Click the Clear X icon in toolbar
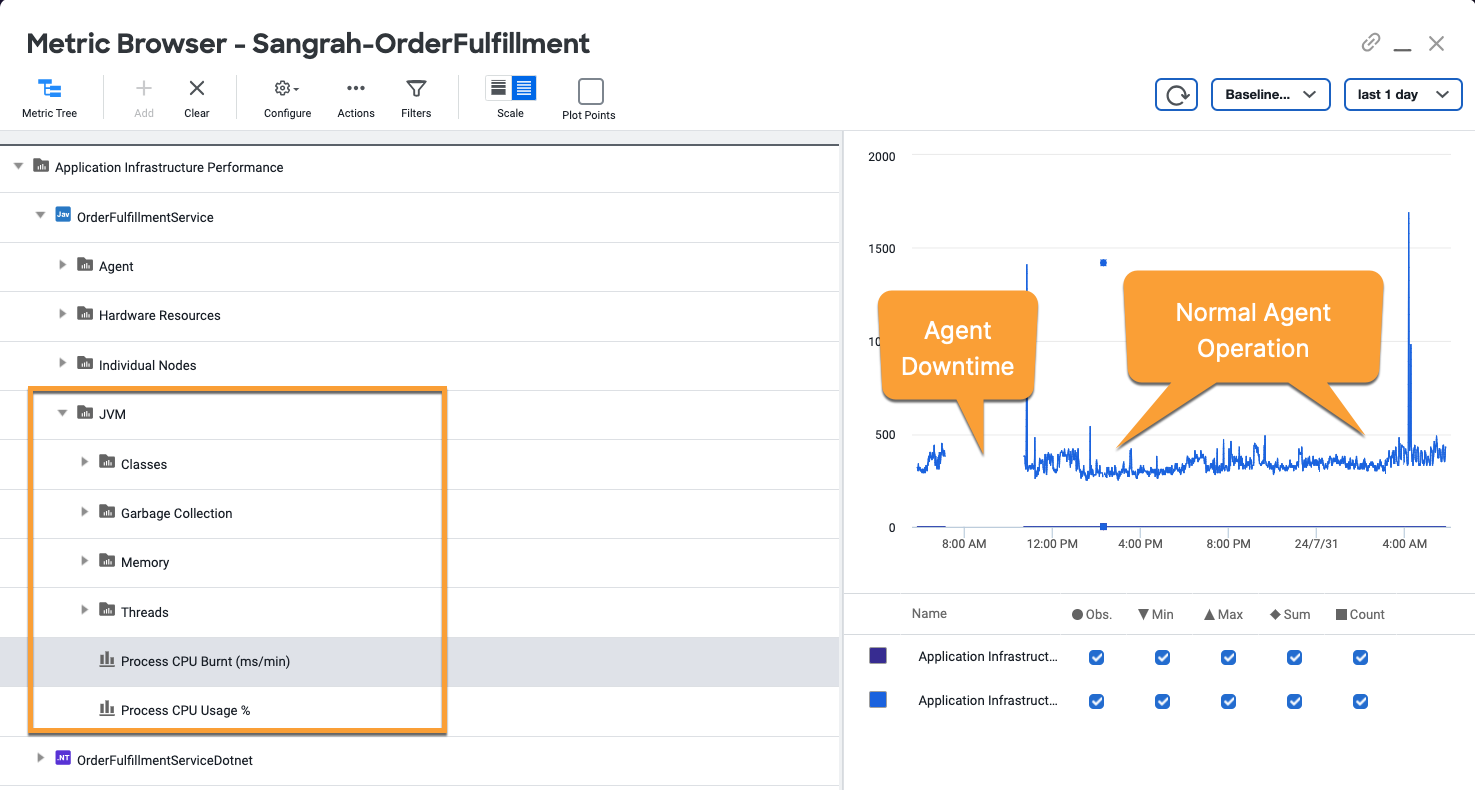 [197, 98]
